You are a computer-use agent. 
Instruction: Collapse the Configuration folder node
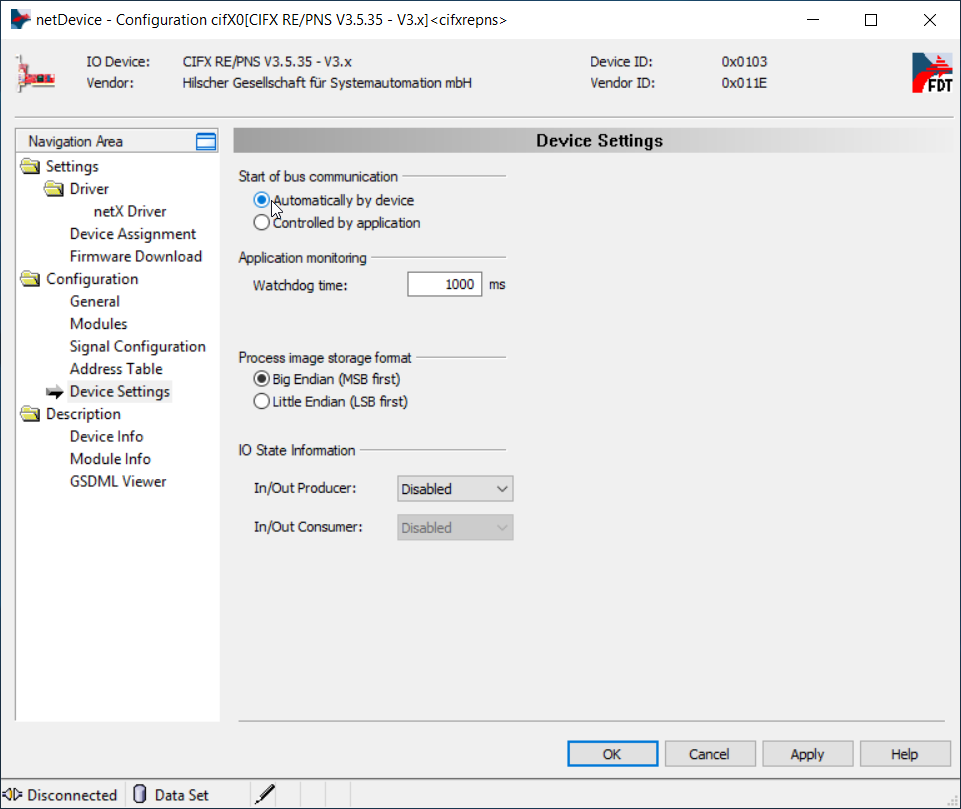click(31, 279)
